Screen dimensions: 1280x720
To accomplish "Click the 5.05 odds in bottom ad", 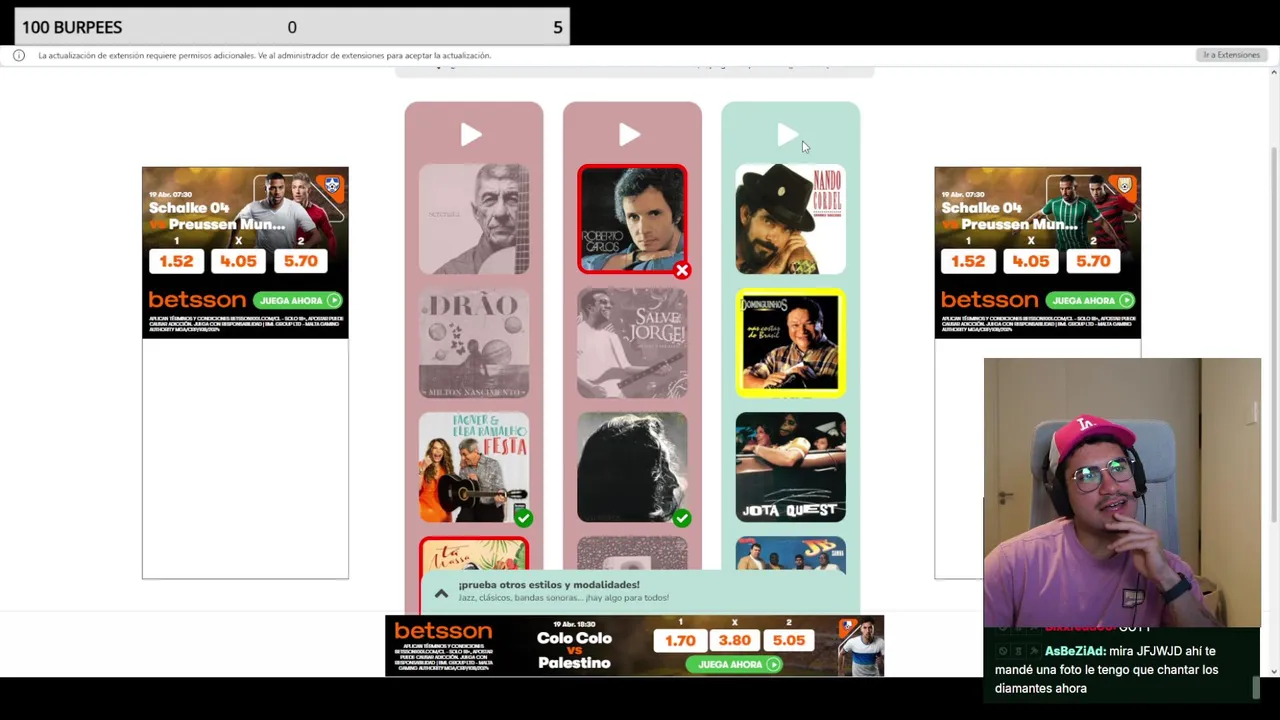I will (788, 640).
